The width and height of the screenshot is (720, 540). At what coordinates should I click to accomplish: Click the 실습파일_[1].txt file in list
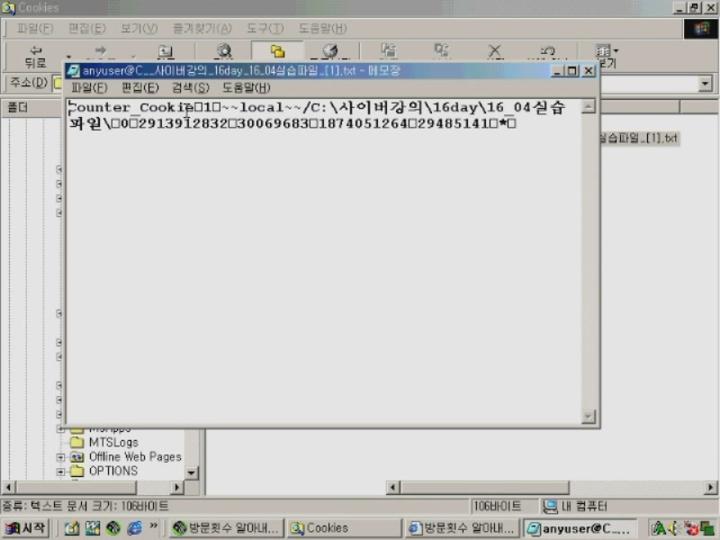click(639, 138)
